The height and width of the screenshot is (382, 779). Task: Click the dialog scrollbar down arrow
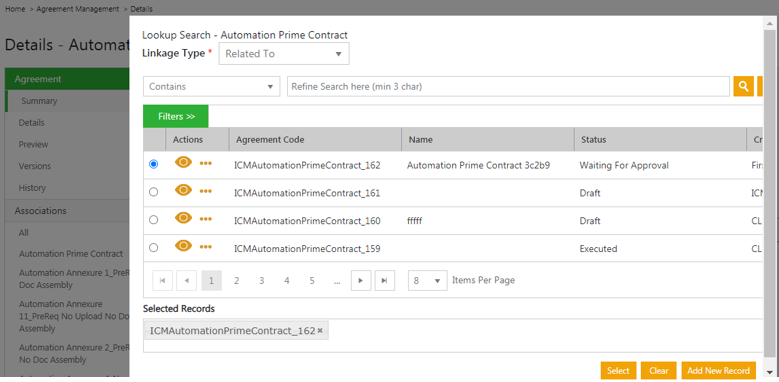pyautogui.click(x=769, y=372)
